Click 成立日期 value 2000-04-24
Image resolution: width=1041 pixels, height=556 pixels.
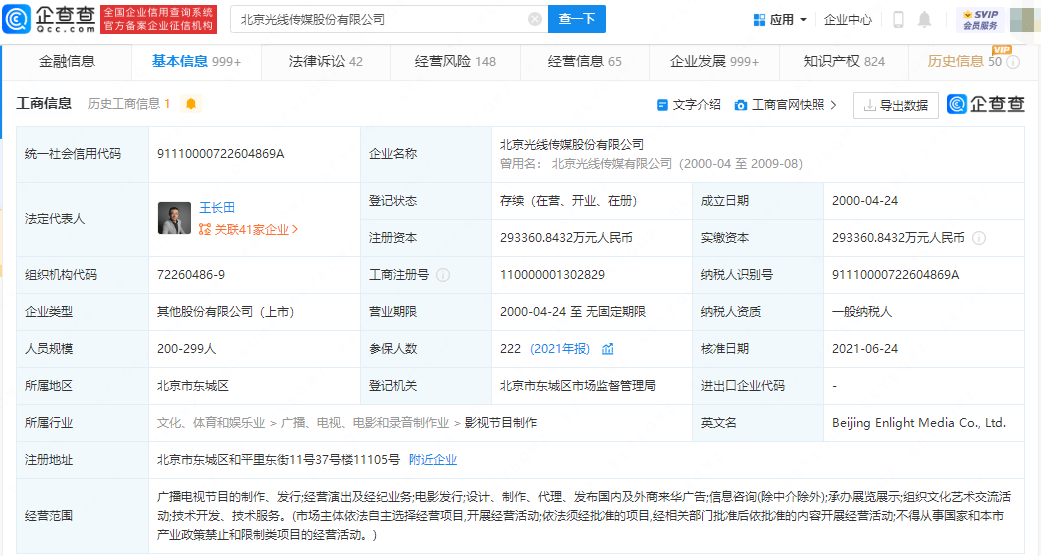pyautogui.click(x=864, y=201)
